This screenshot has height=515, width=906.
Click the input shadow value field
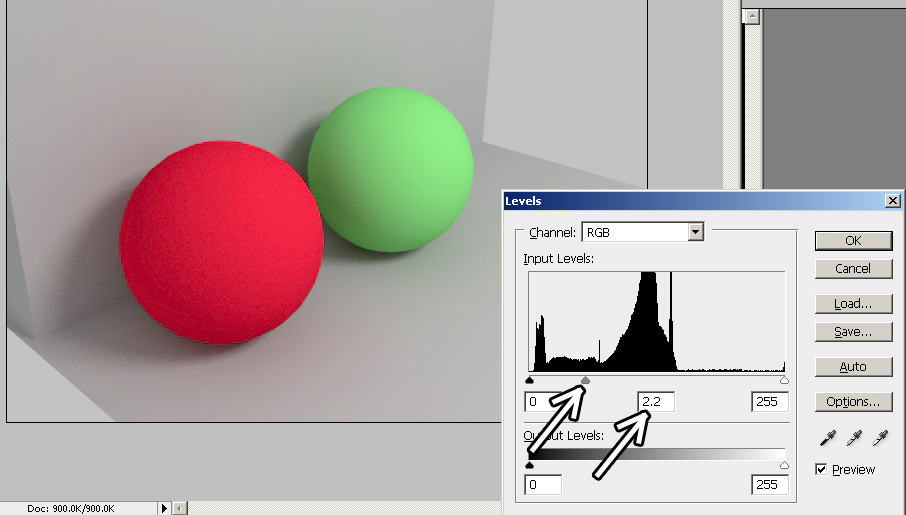pyautogui.click(x=543, y=402)
